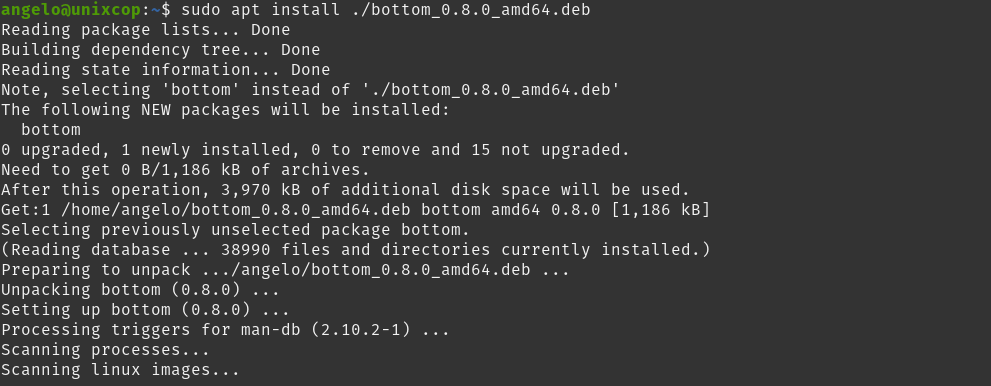The width and height of the screenshot is (991, 386).
Task: Click the 'Reading package lists... Done' line
Action: coord(145,30)
